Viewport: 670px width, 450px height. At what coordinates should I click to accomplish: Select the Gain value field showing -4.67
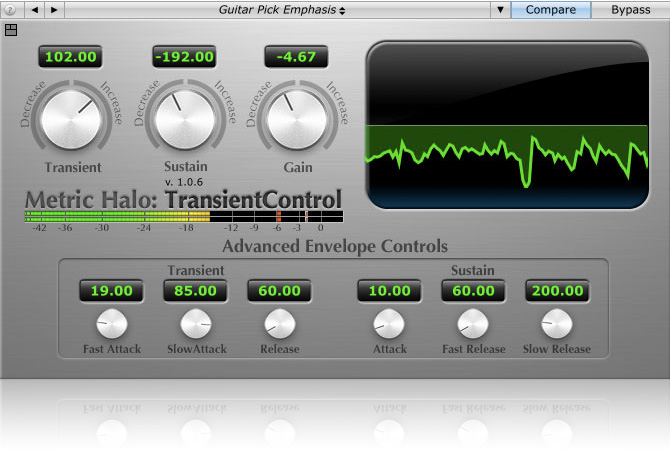(x=296, y=57)
